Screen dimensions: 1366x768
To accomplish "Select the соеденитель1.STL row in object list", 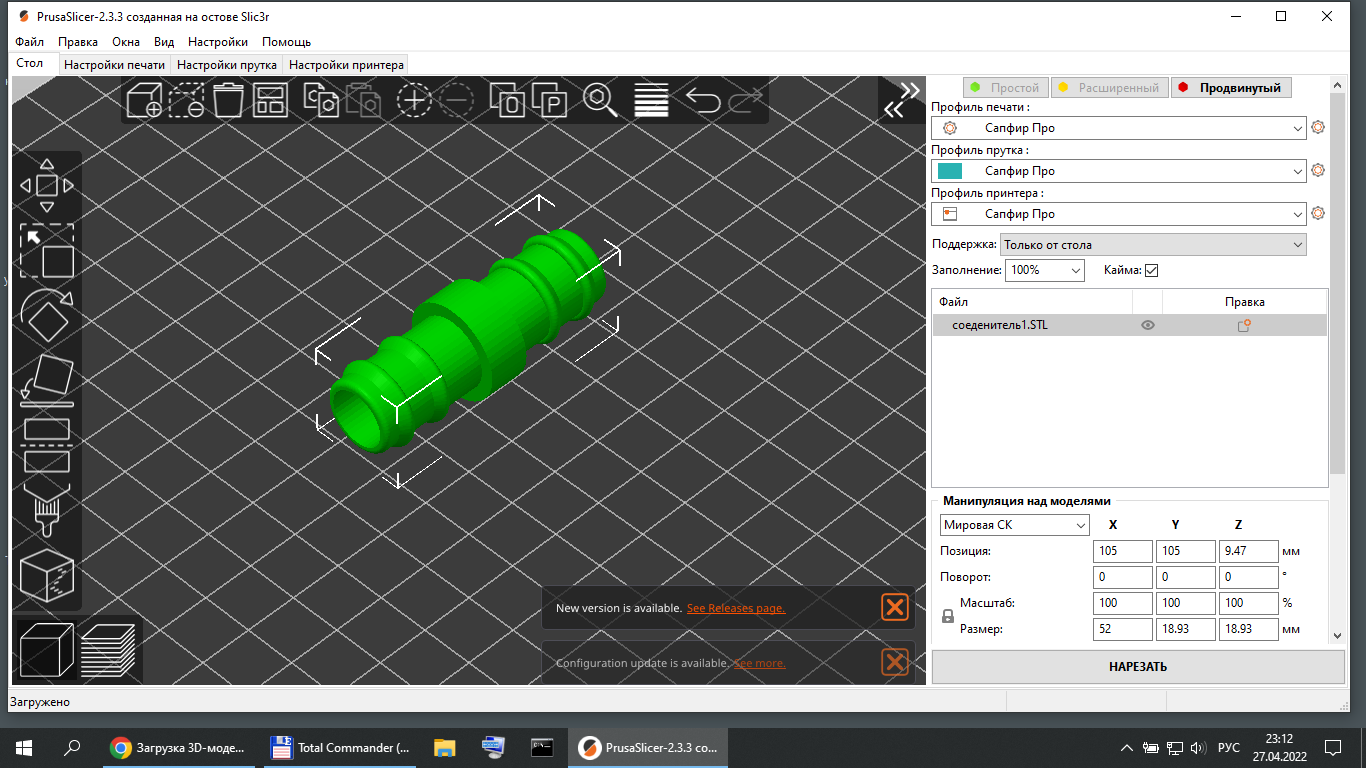I will [1129, 325].
